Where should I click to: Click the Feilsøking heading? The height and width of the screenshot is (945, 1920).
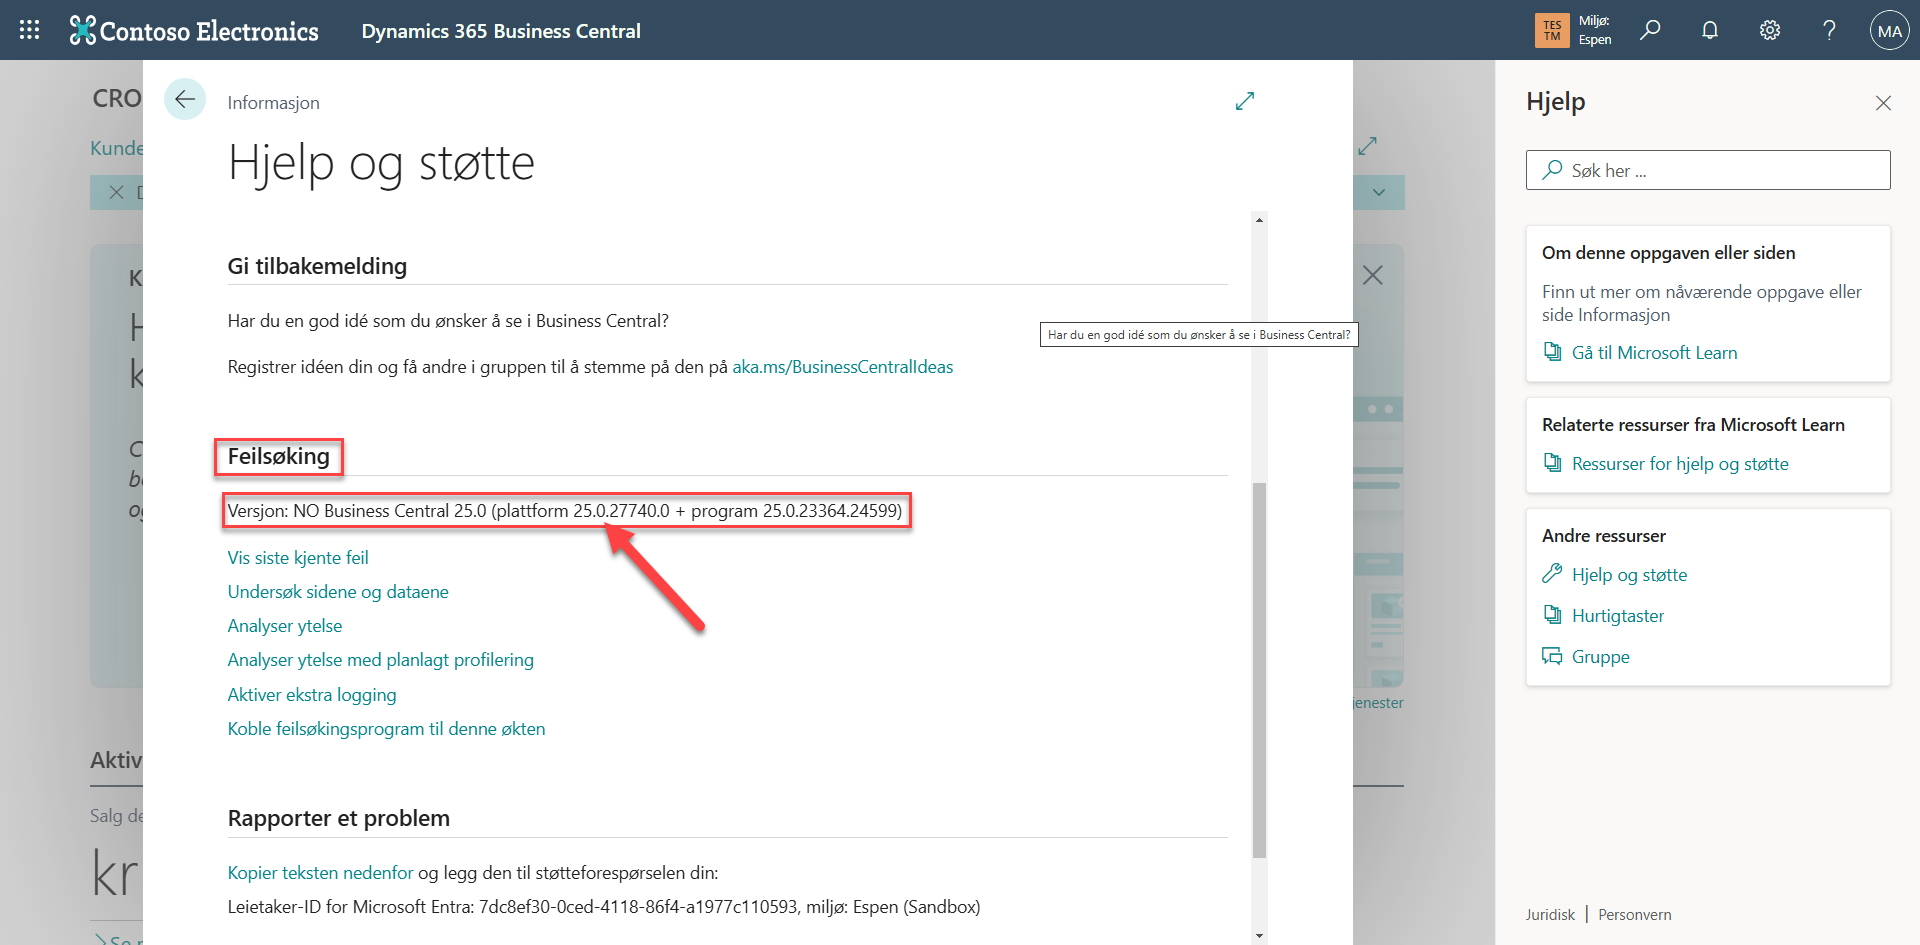pos(279,457)
